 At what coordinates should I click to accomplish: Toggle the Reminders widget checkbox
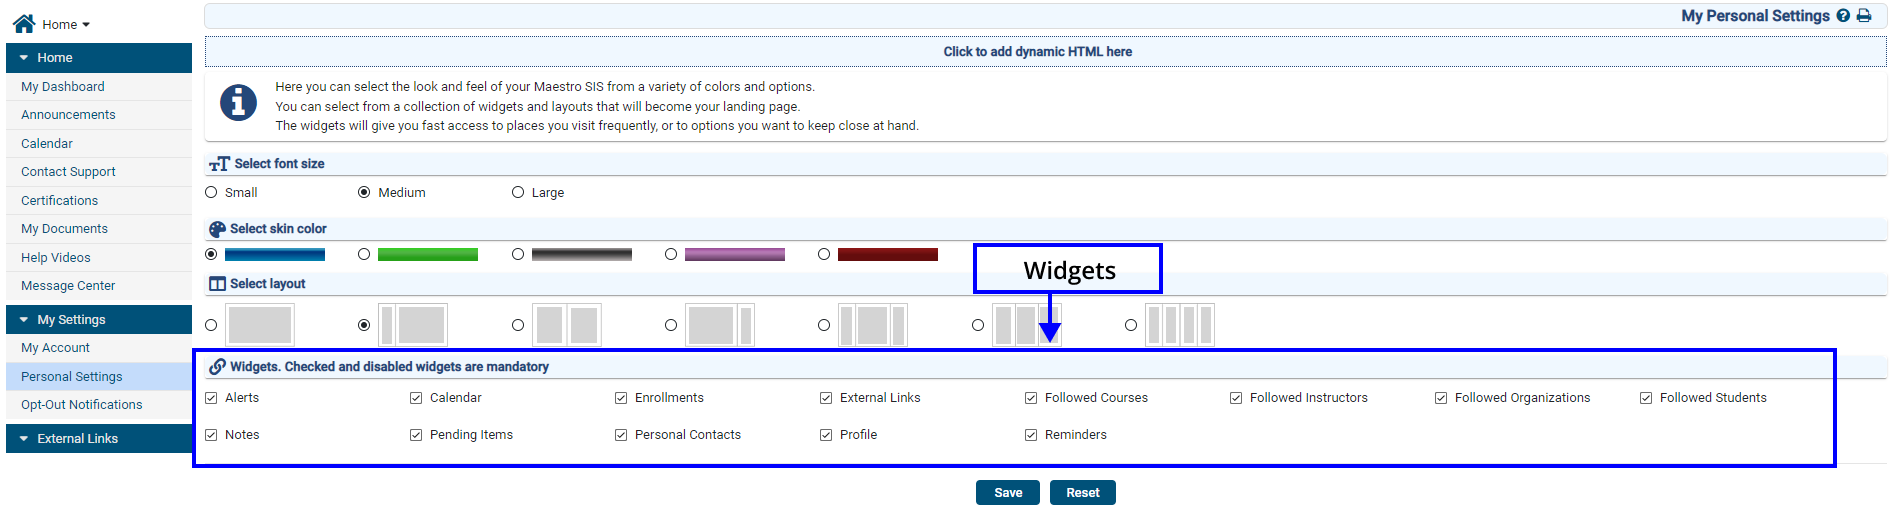pos(1031,435)
